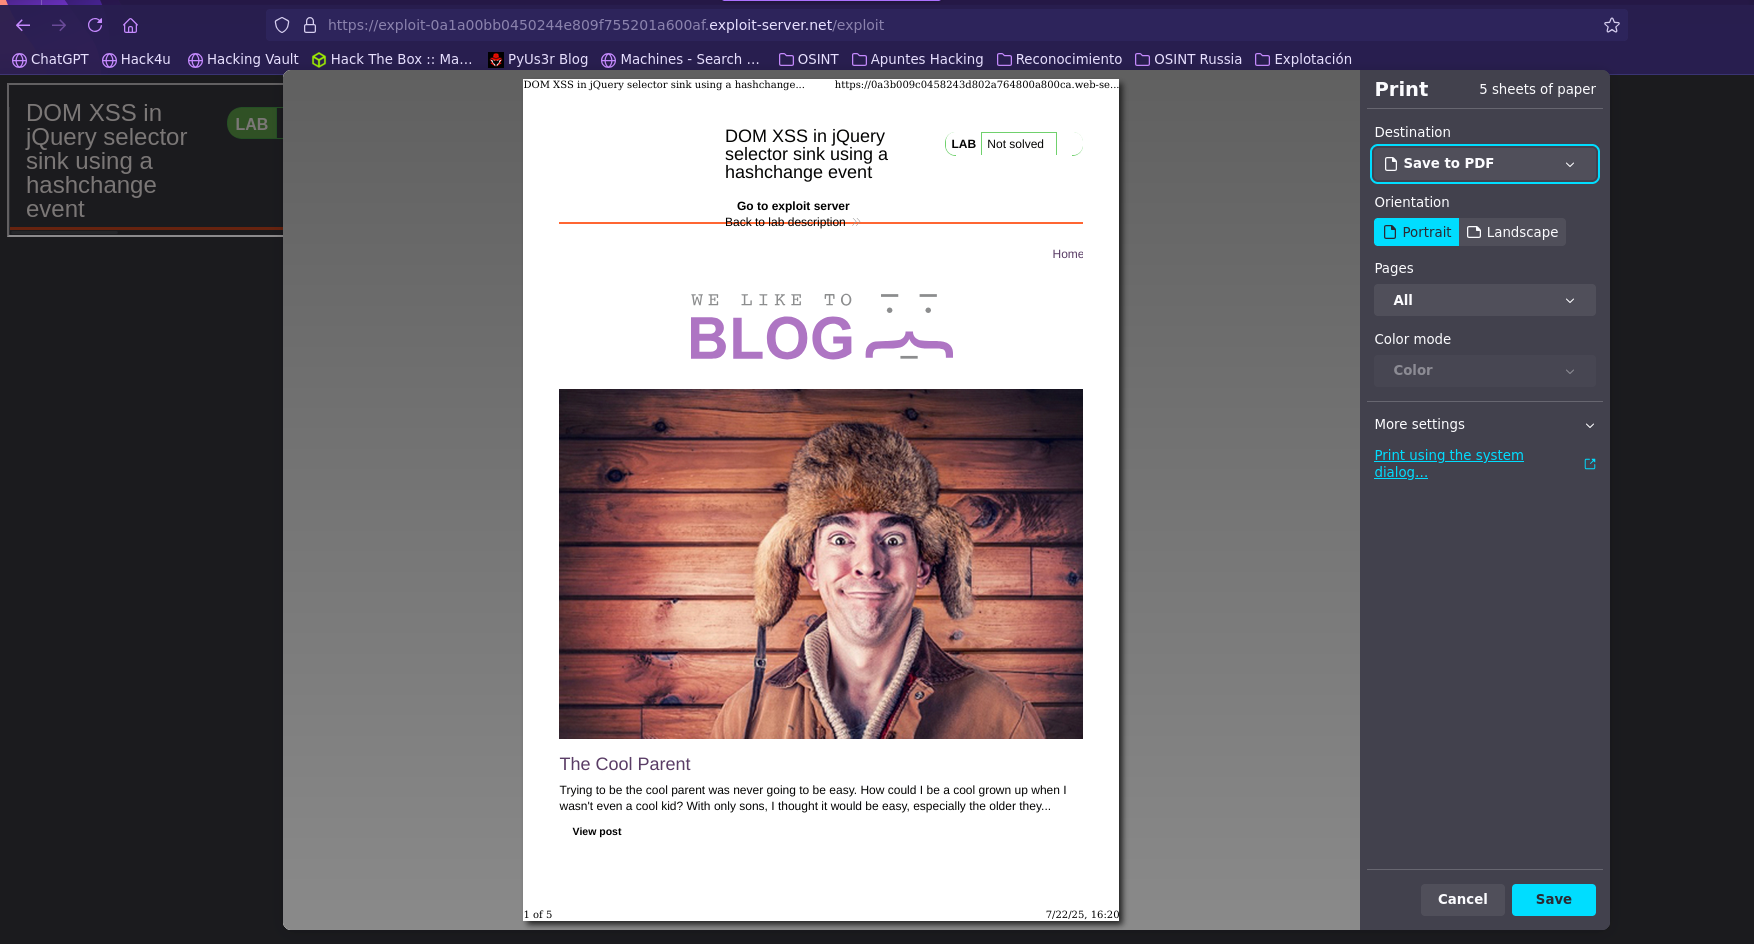Click the '5 sheets of paper' text
This screenshot has width=1754, height=944.
point(1537,89)
